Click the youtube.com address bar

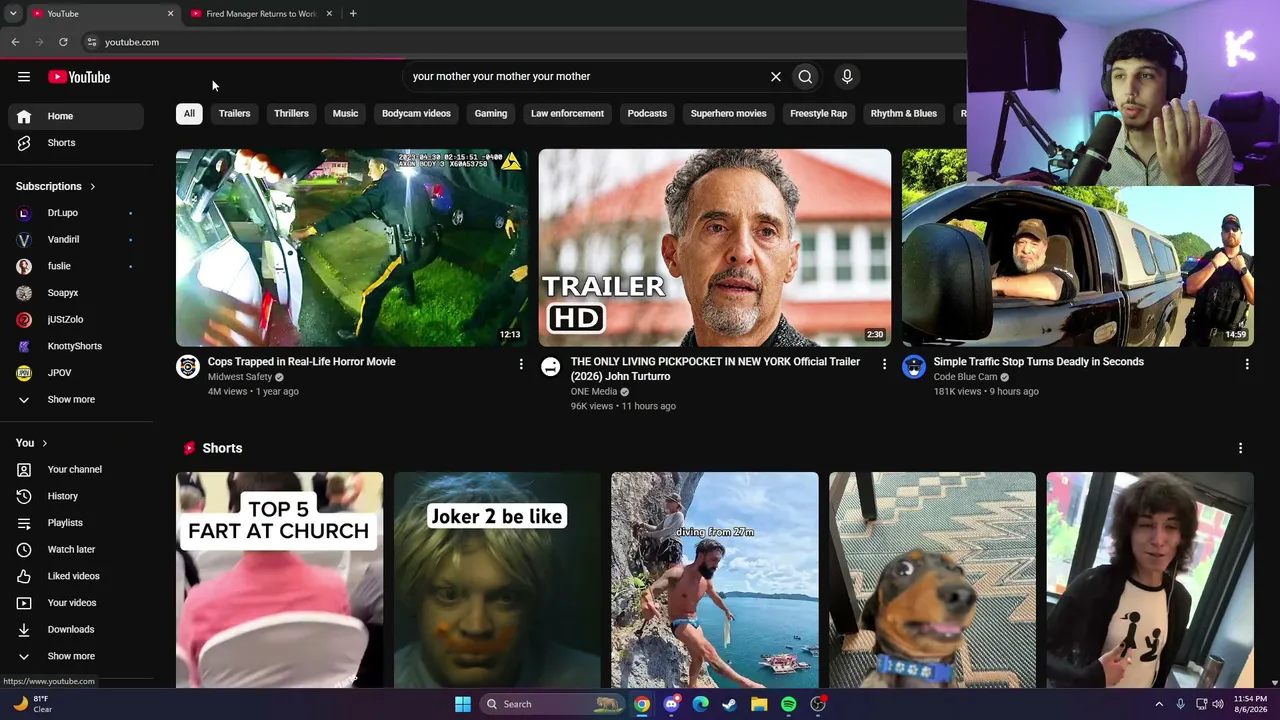point(520,42)
